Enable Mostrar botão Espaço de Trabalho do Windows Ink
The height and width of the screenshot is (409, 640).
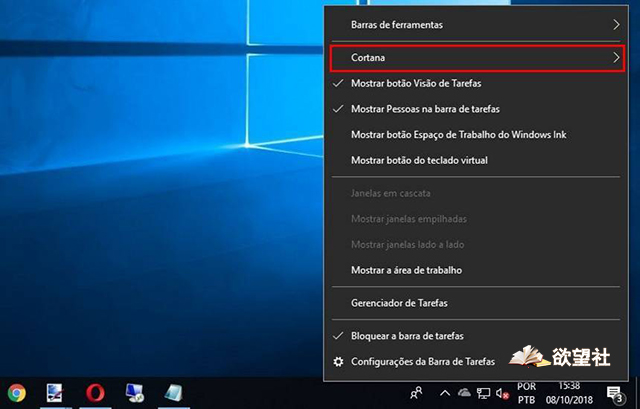click(x=476, y=135)
